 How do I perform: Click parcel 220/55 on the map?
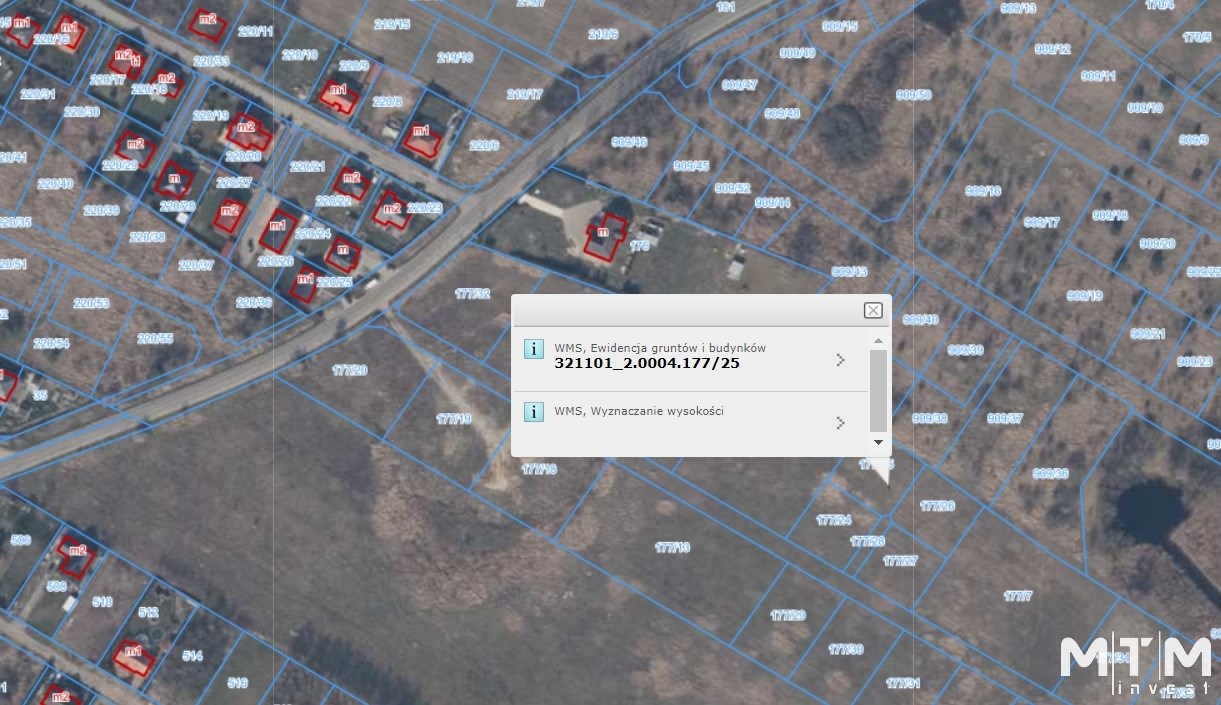(155, 339)
